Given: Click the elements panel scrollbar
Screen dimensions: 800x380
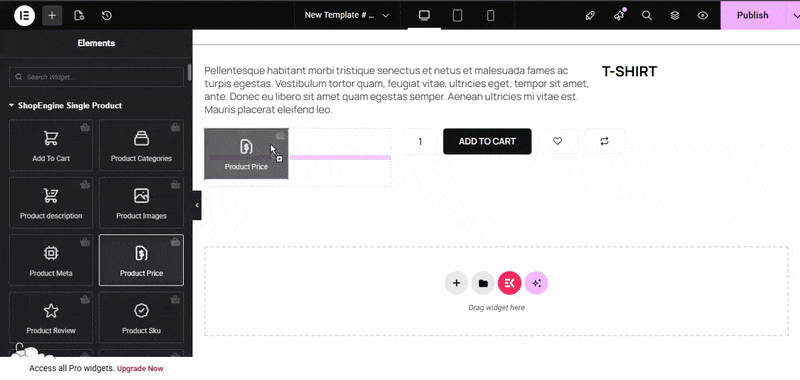Looking at the screenshot, I should tap(190, 72).
